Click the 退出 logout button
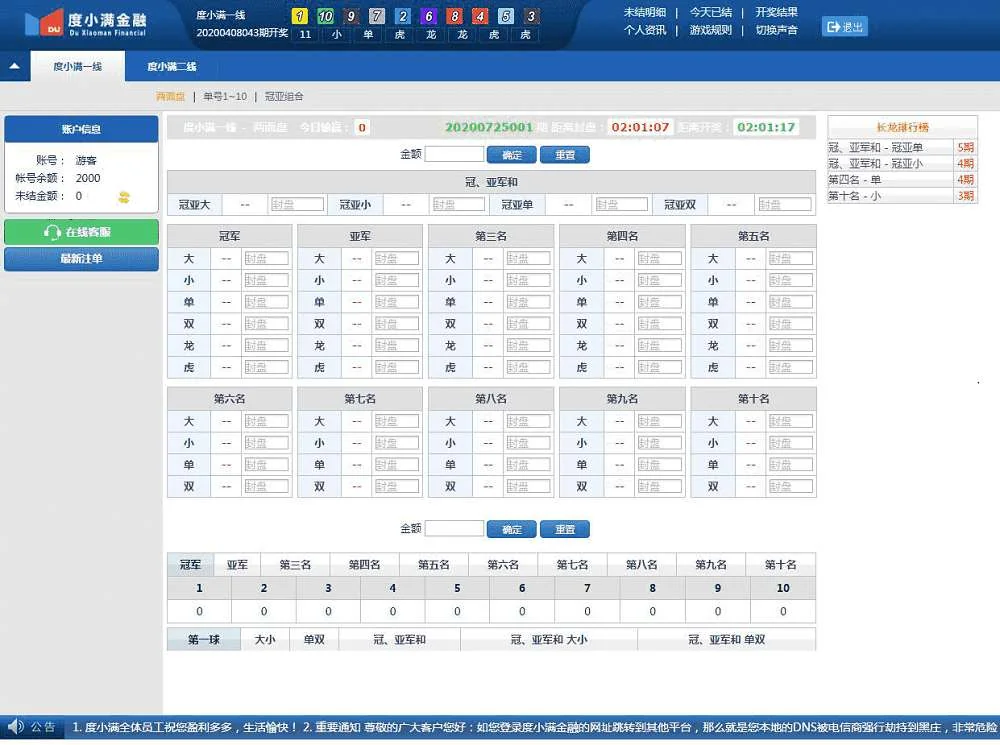 point(845,26)
